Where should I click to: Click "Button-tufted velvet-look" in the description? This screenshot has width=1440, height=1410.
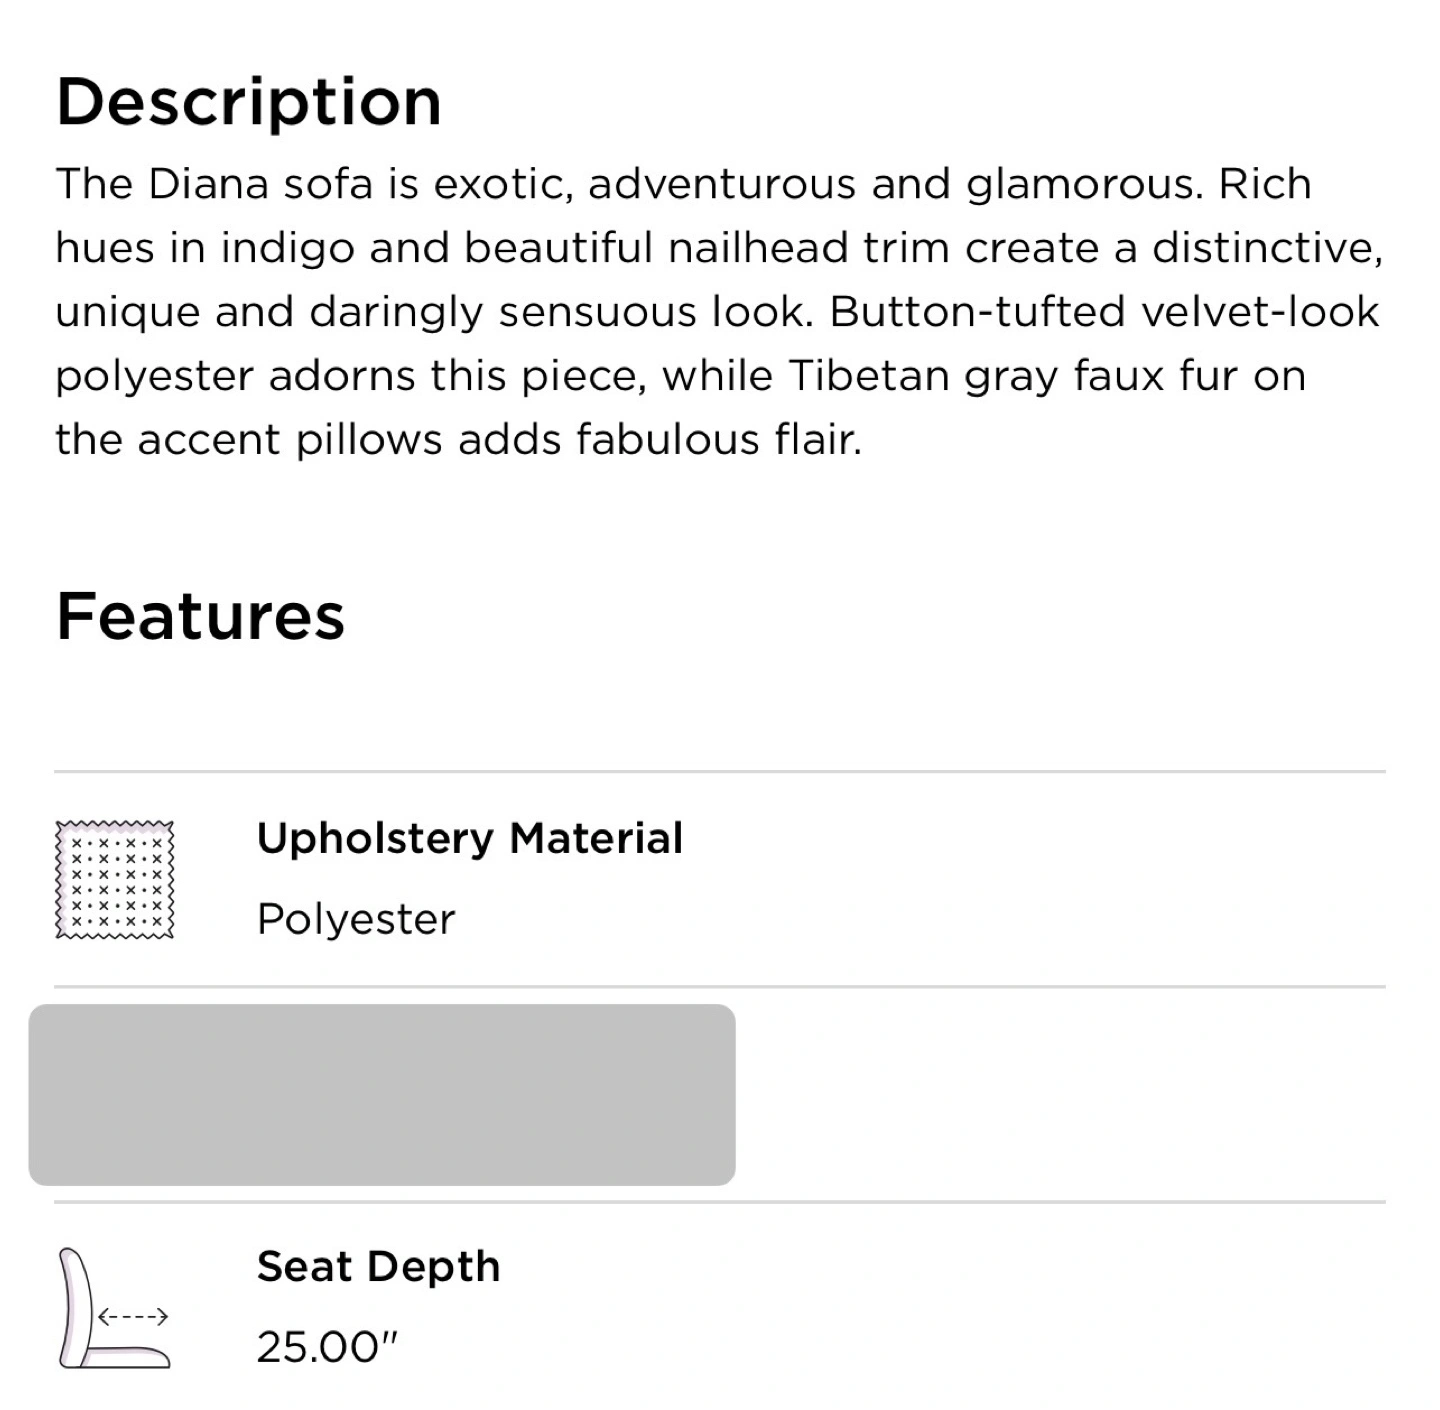[x=1104, y=312]
